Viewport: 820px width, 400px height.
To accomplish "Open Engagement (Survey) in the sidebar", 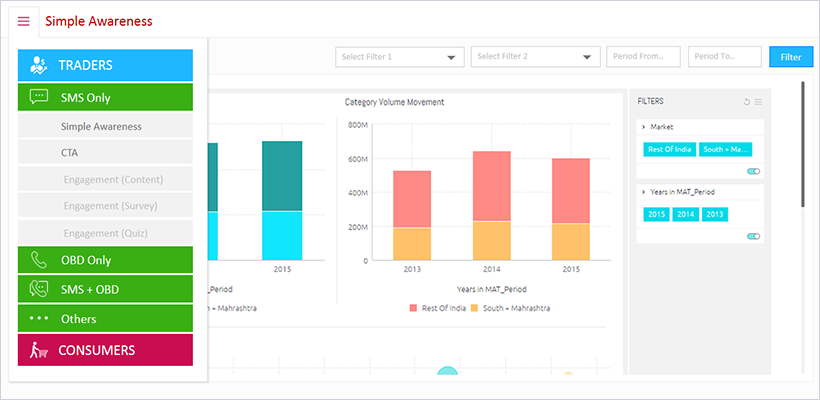I will coord(111,206).
